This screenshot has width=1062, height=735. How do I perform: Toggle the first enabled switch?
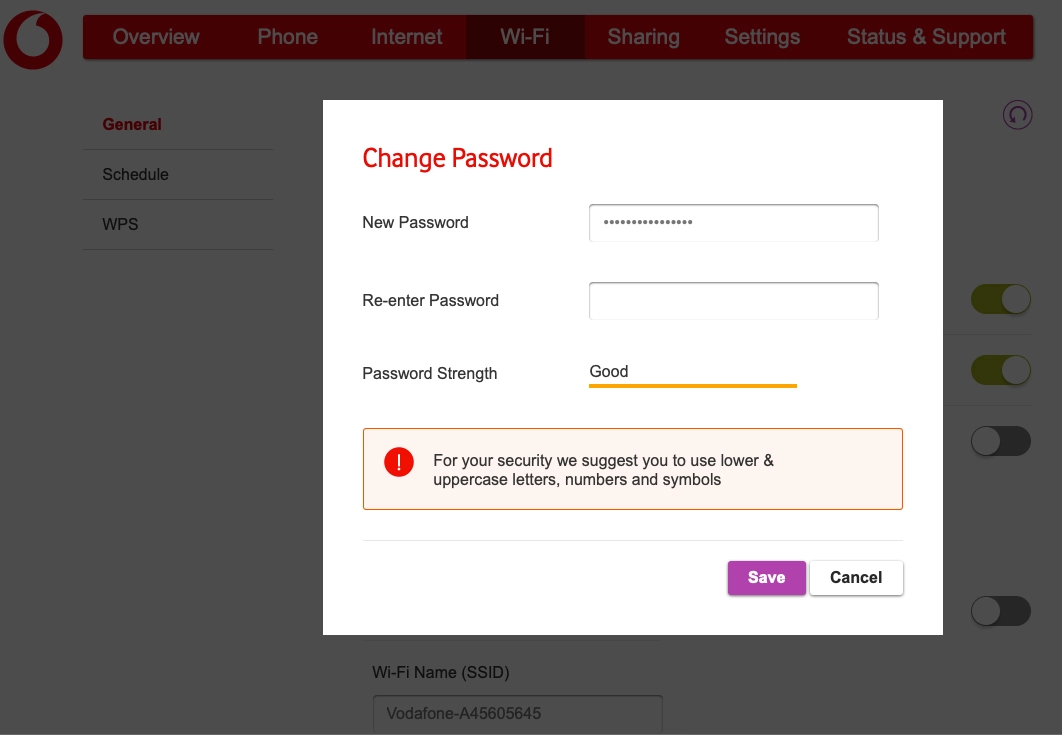(x=1000, y=299)
